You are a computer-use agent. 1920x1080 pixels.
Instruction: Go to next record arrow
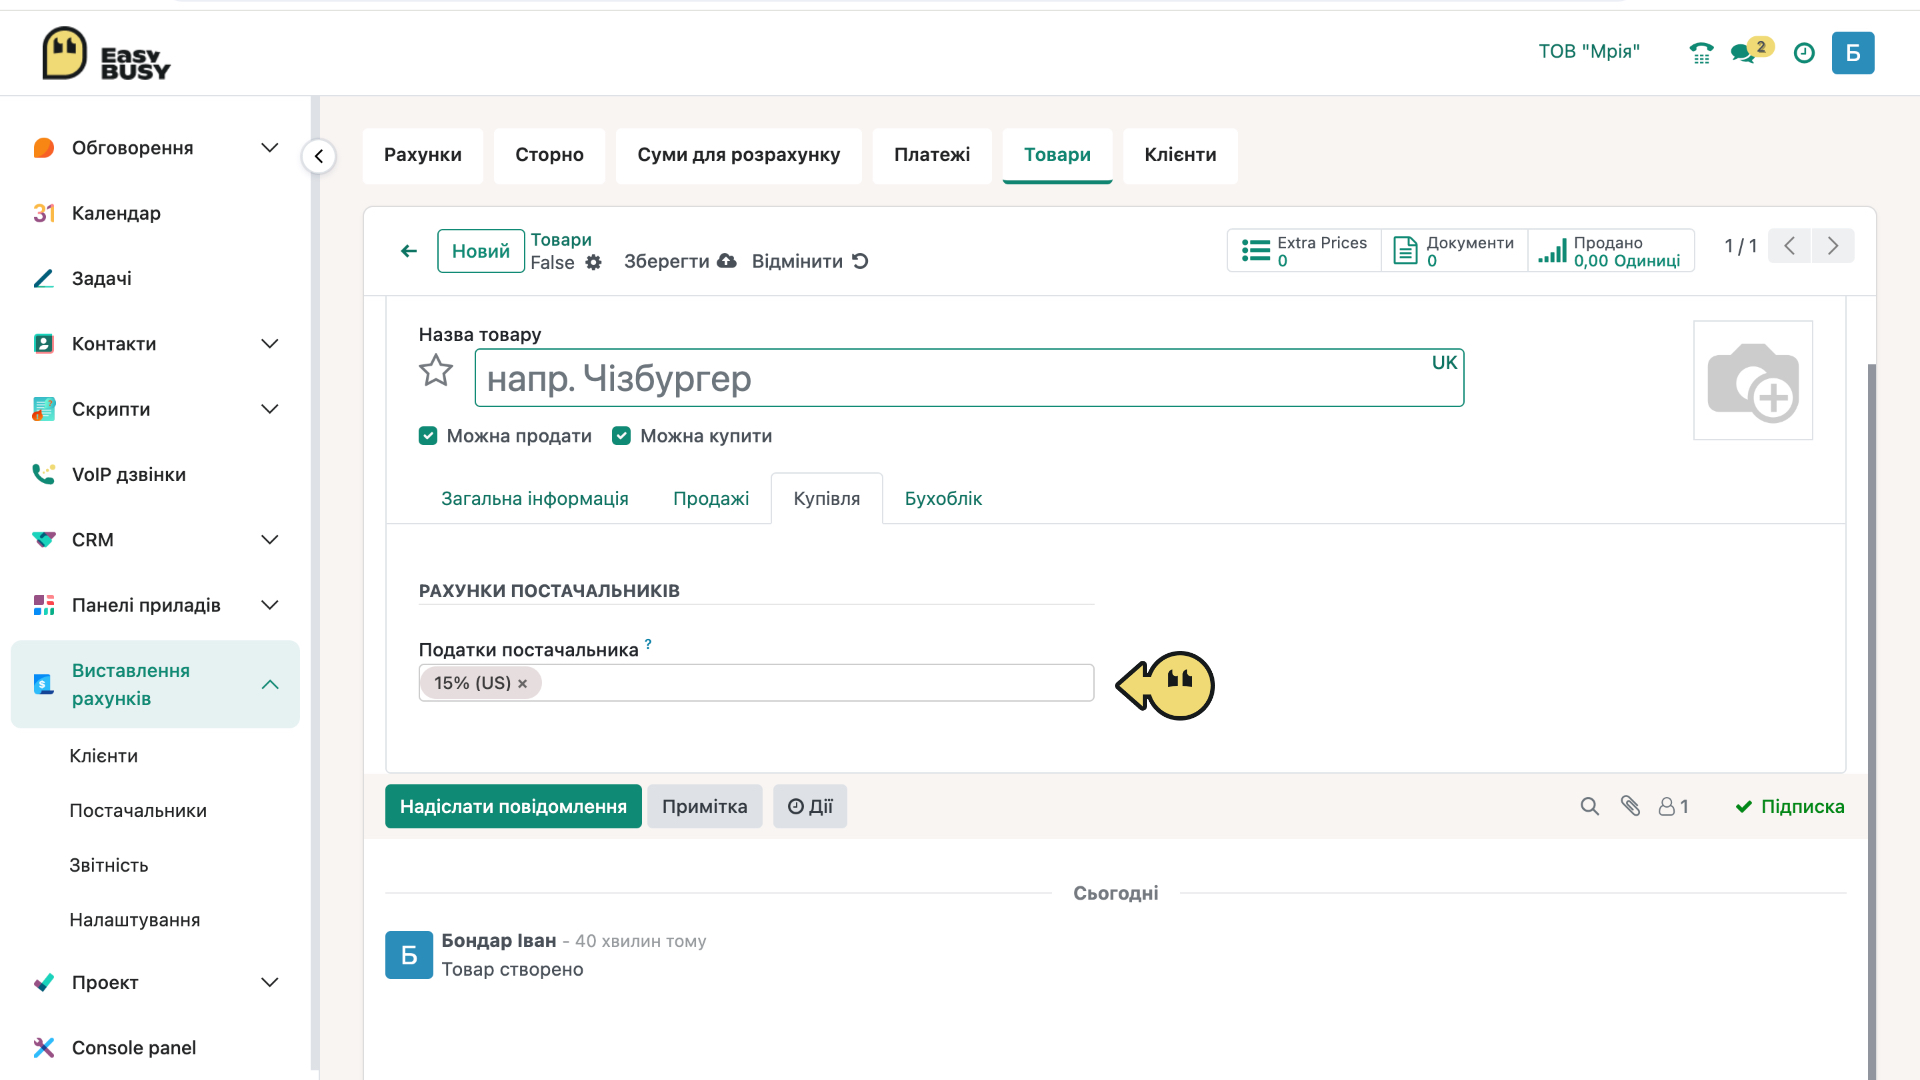(1833, 246)
